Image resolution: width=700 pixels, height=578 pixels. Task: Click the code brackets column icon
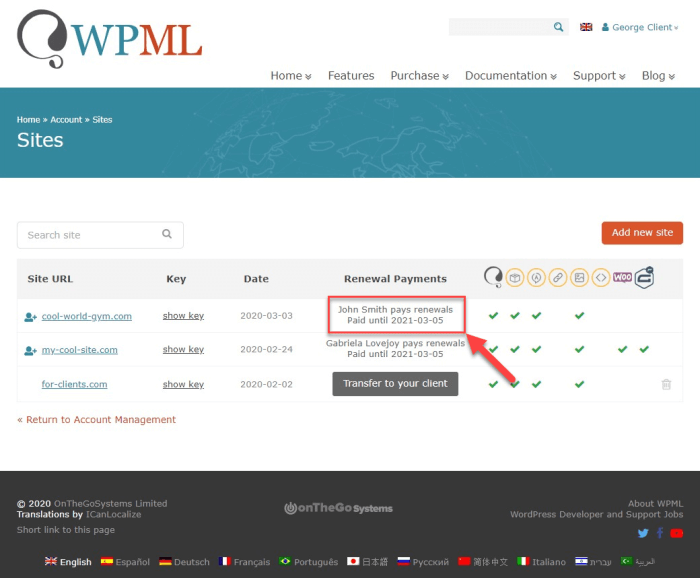pos(601,278)
